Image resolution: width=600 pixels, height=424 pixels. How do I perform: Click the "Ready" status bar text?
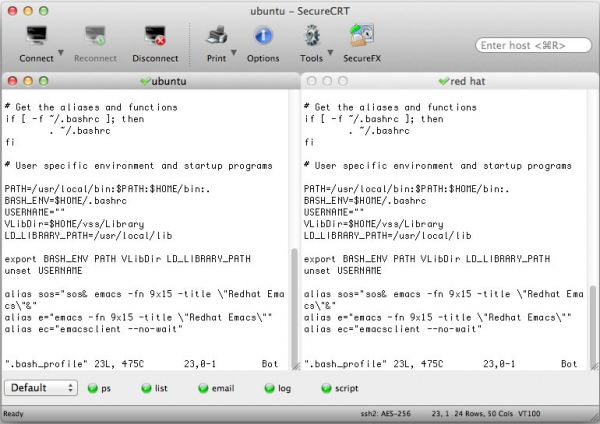pyautogui.click(x=13, y=414)
